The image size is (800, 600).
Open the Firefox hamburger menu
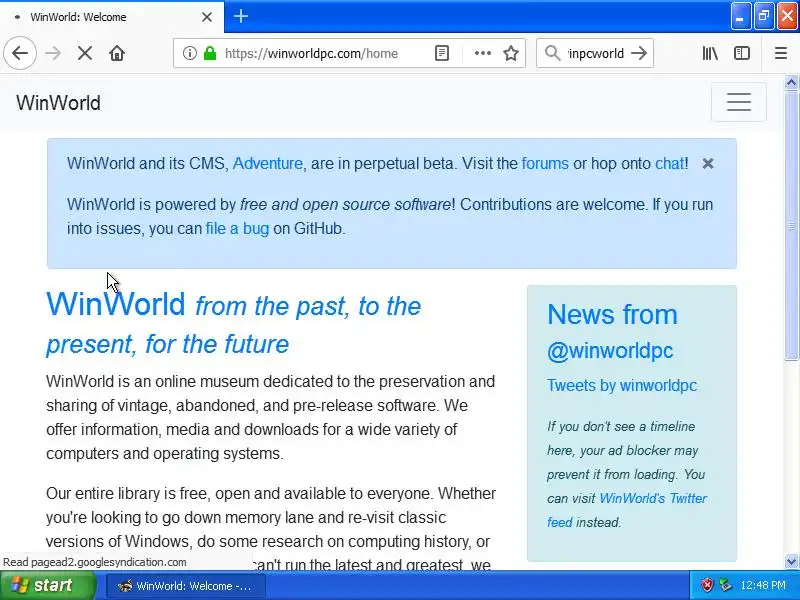point(781,53)
